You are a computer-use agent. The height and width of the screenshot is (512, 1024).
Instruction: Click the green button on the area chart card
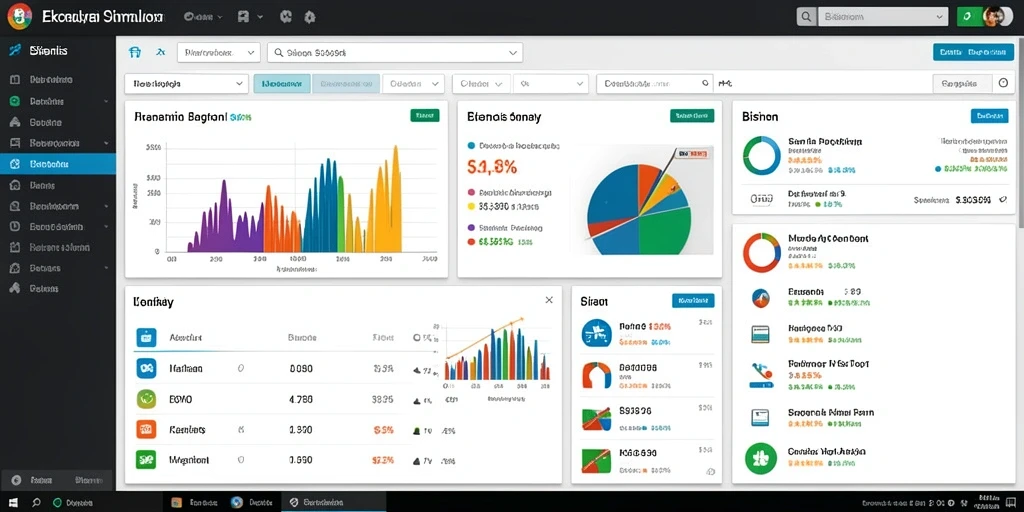tap(424, 116)
